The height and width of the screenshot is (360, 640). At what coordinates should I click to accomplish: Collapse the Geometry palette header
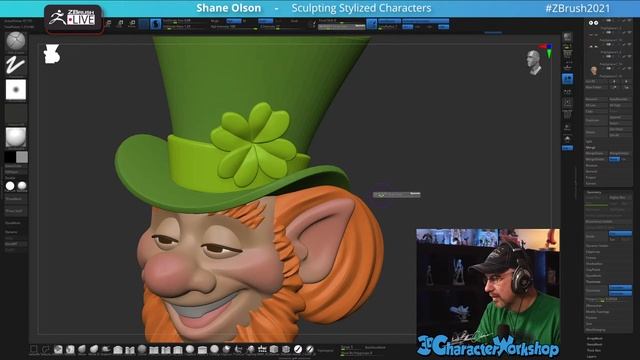pos(594,192)
